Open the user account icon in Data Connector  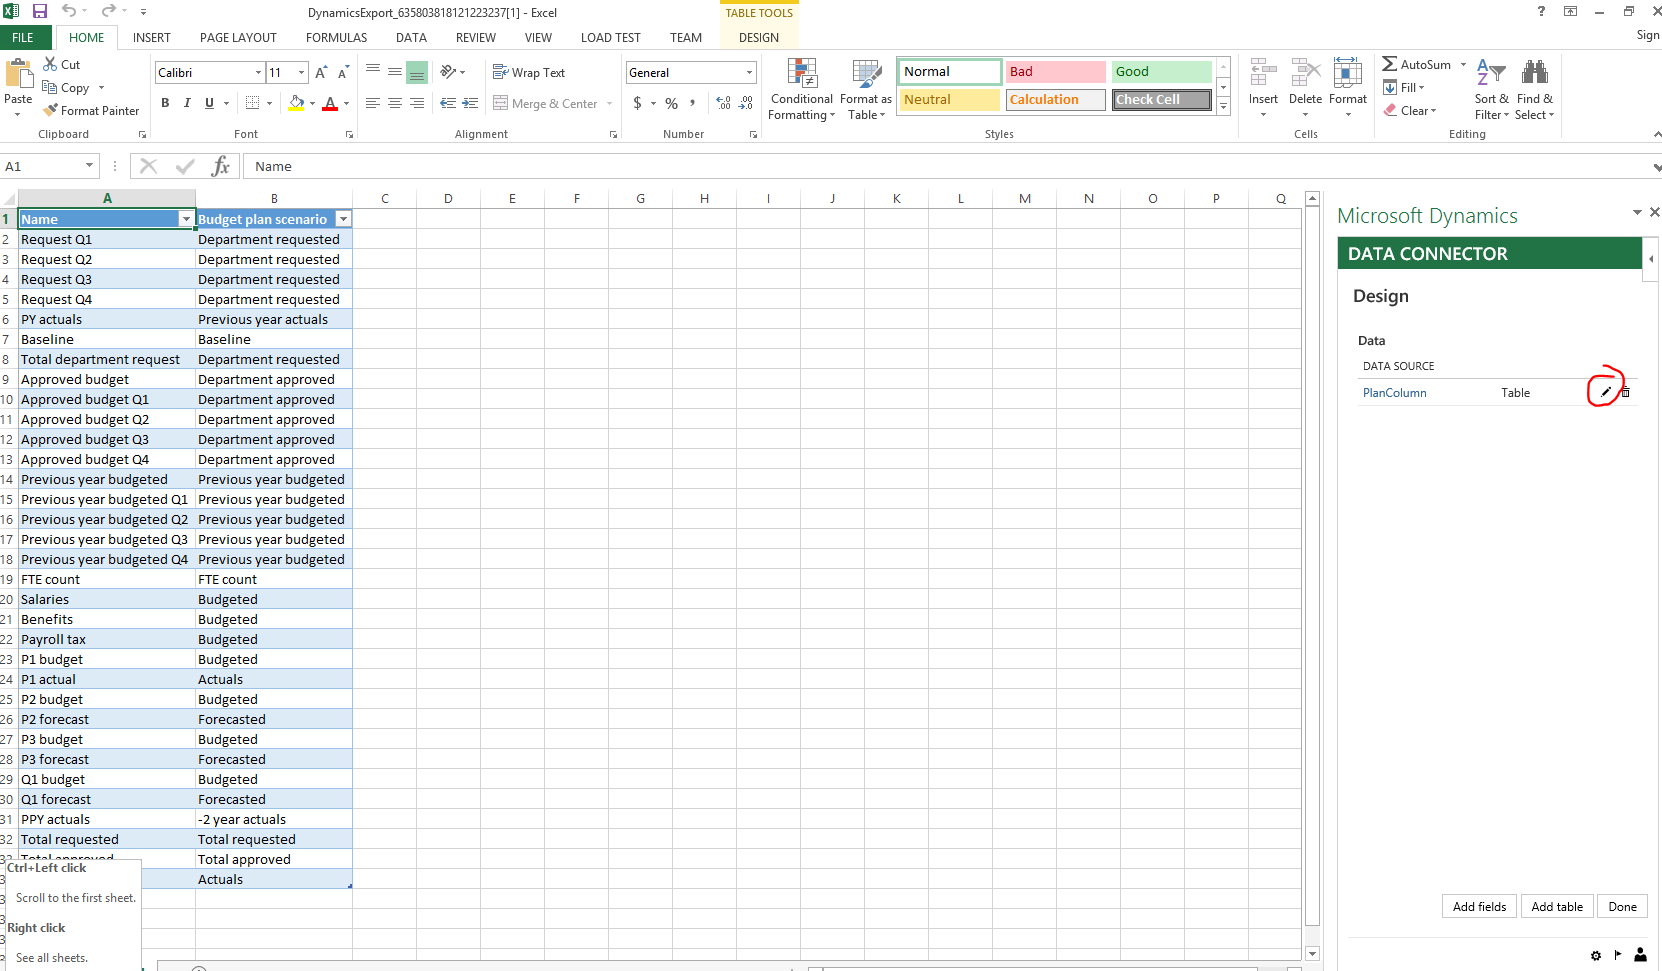tap(1640, 954)
